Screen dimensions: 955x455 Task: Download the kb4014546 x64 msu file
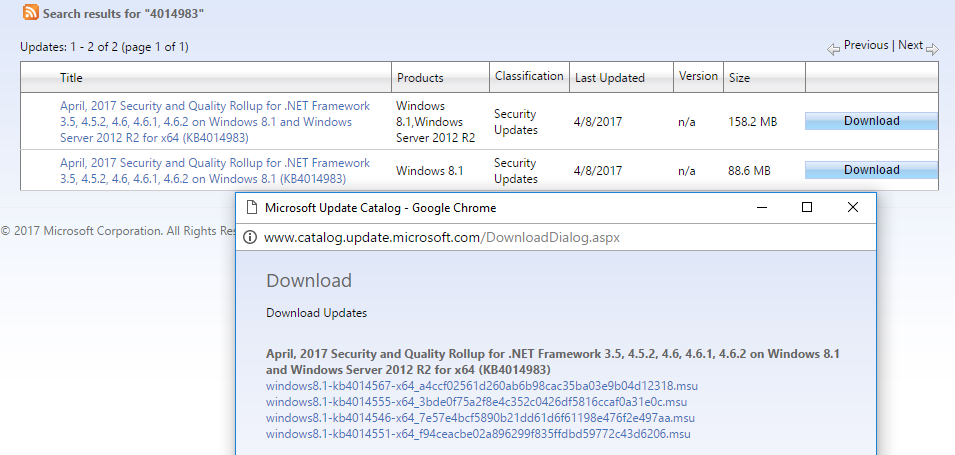point(481,418)
